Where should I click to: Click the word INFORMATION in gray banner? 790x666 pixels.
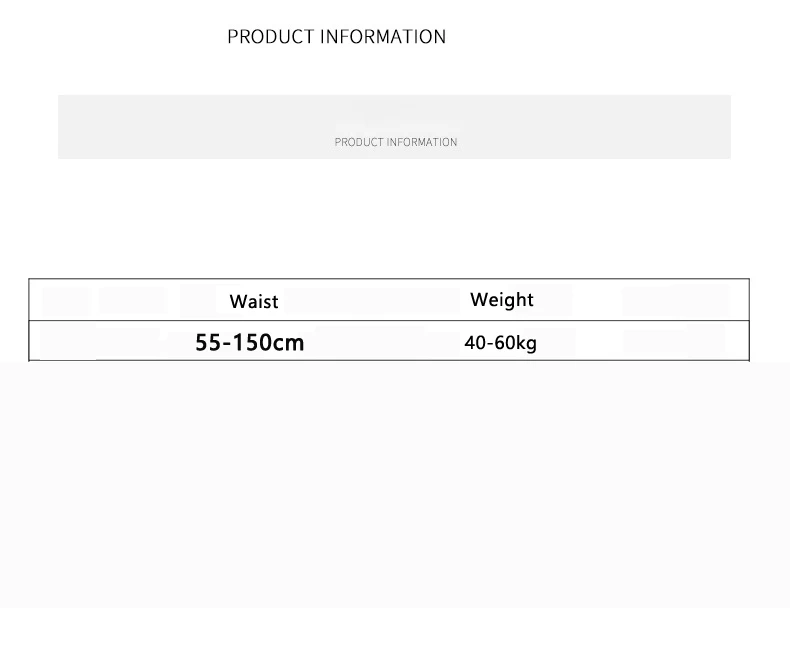point(422,143)
